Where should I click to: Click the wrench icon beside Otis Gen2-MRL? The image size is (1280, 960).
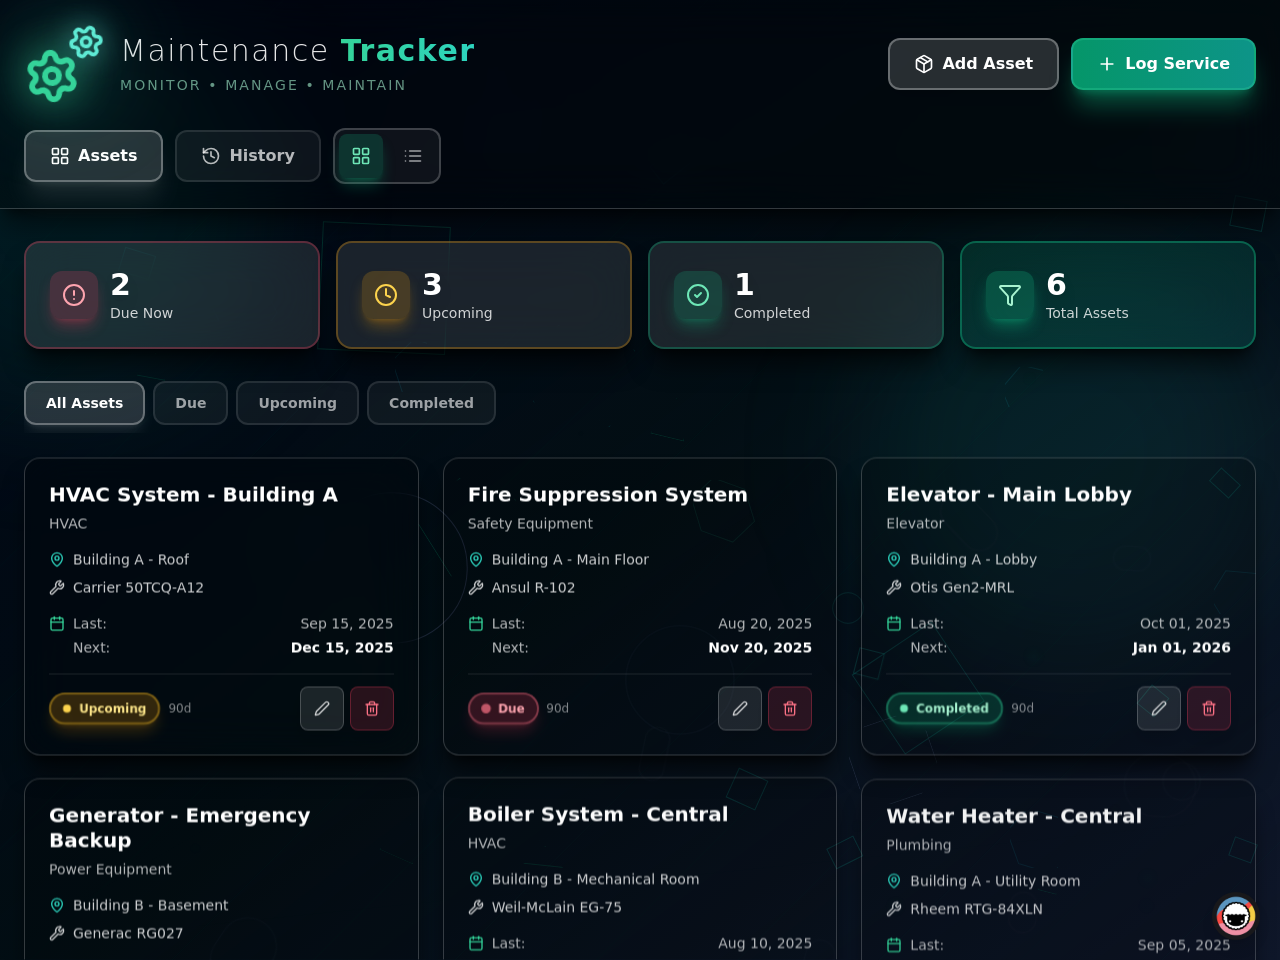point(894,587)
